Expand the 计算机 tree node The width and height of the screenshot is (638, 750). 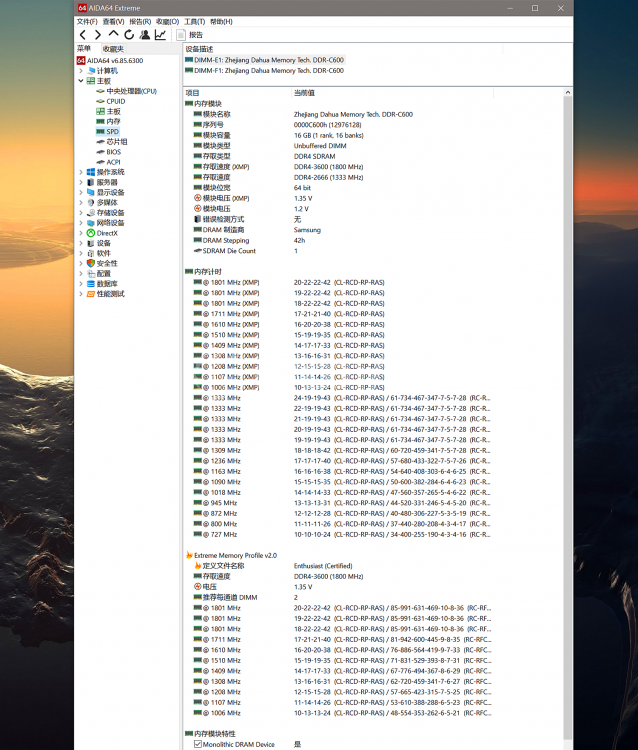(x=81, y=71)
